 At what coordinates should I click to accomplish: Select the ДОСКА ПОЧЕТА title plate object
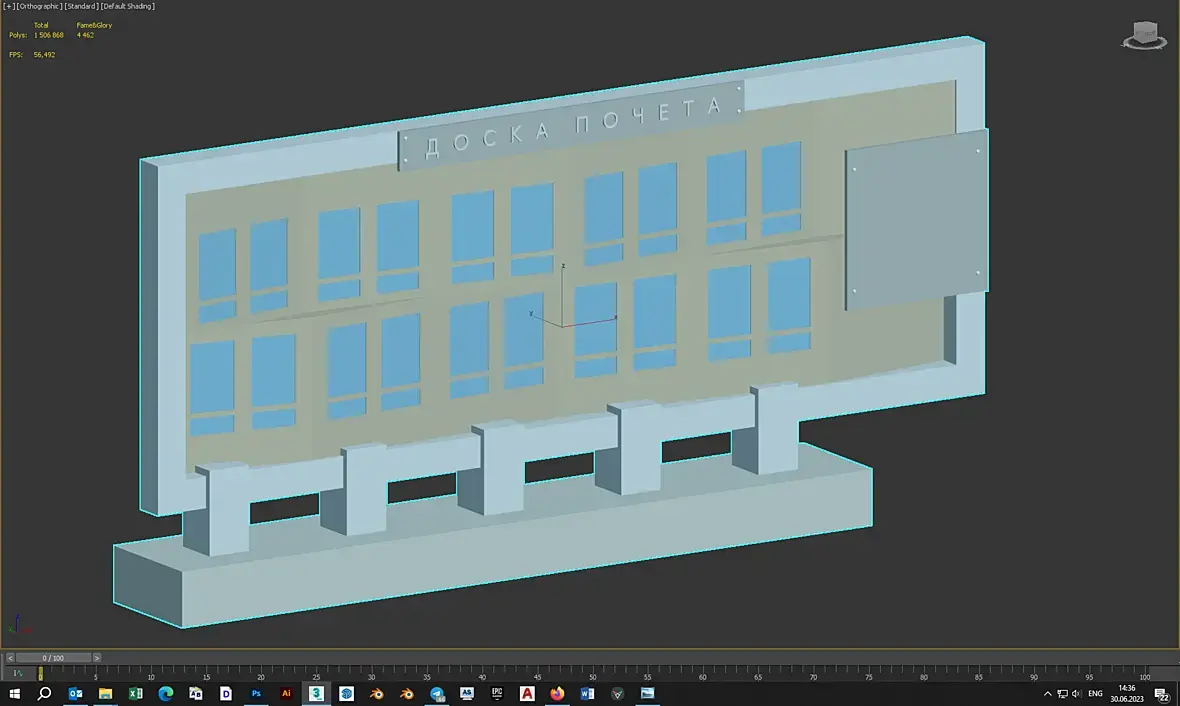[571, 125]
